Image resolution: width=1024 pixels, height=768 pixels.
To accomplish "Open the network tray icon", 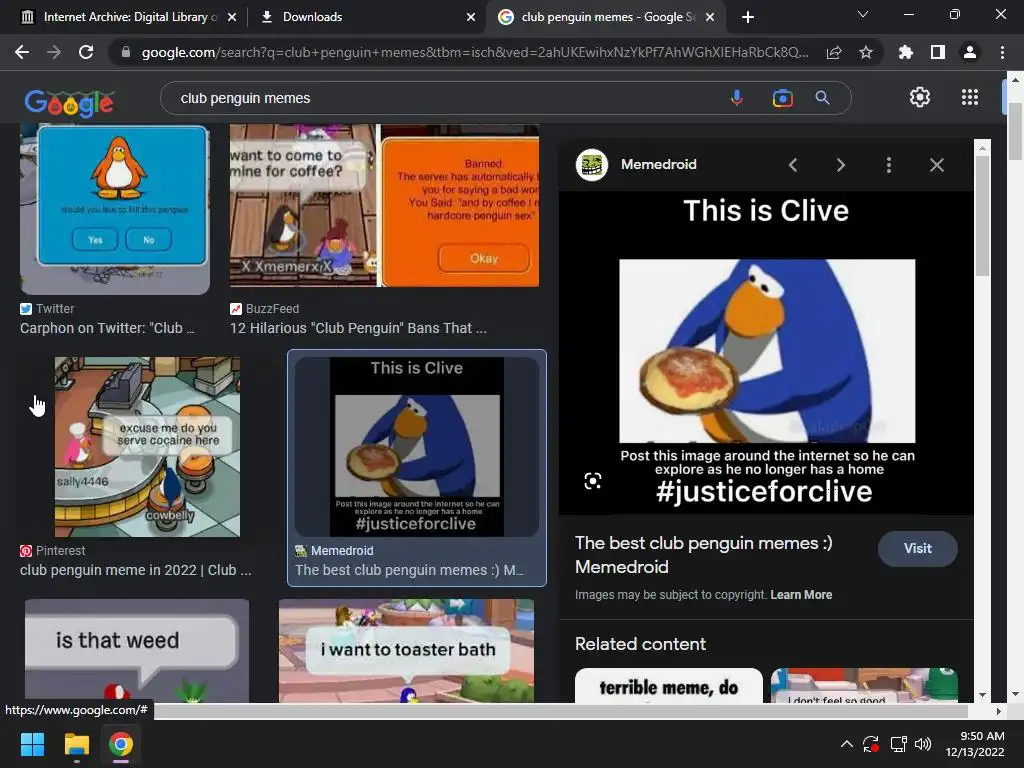I will pos(899,744).
